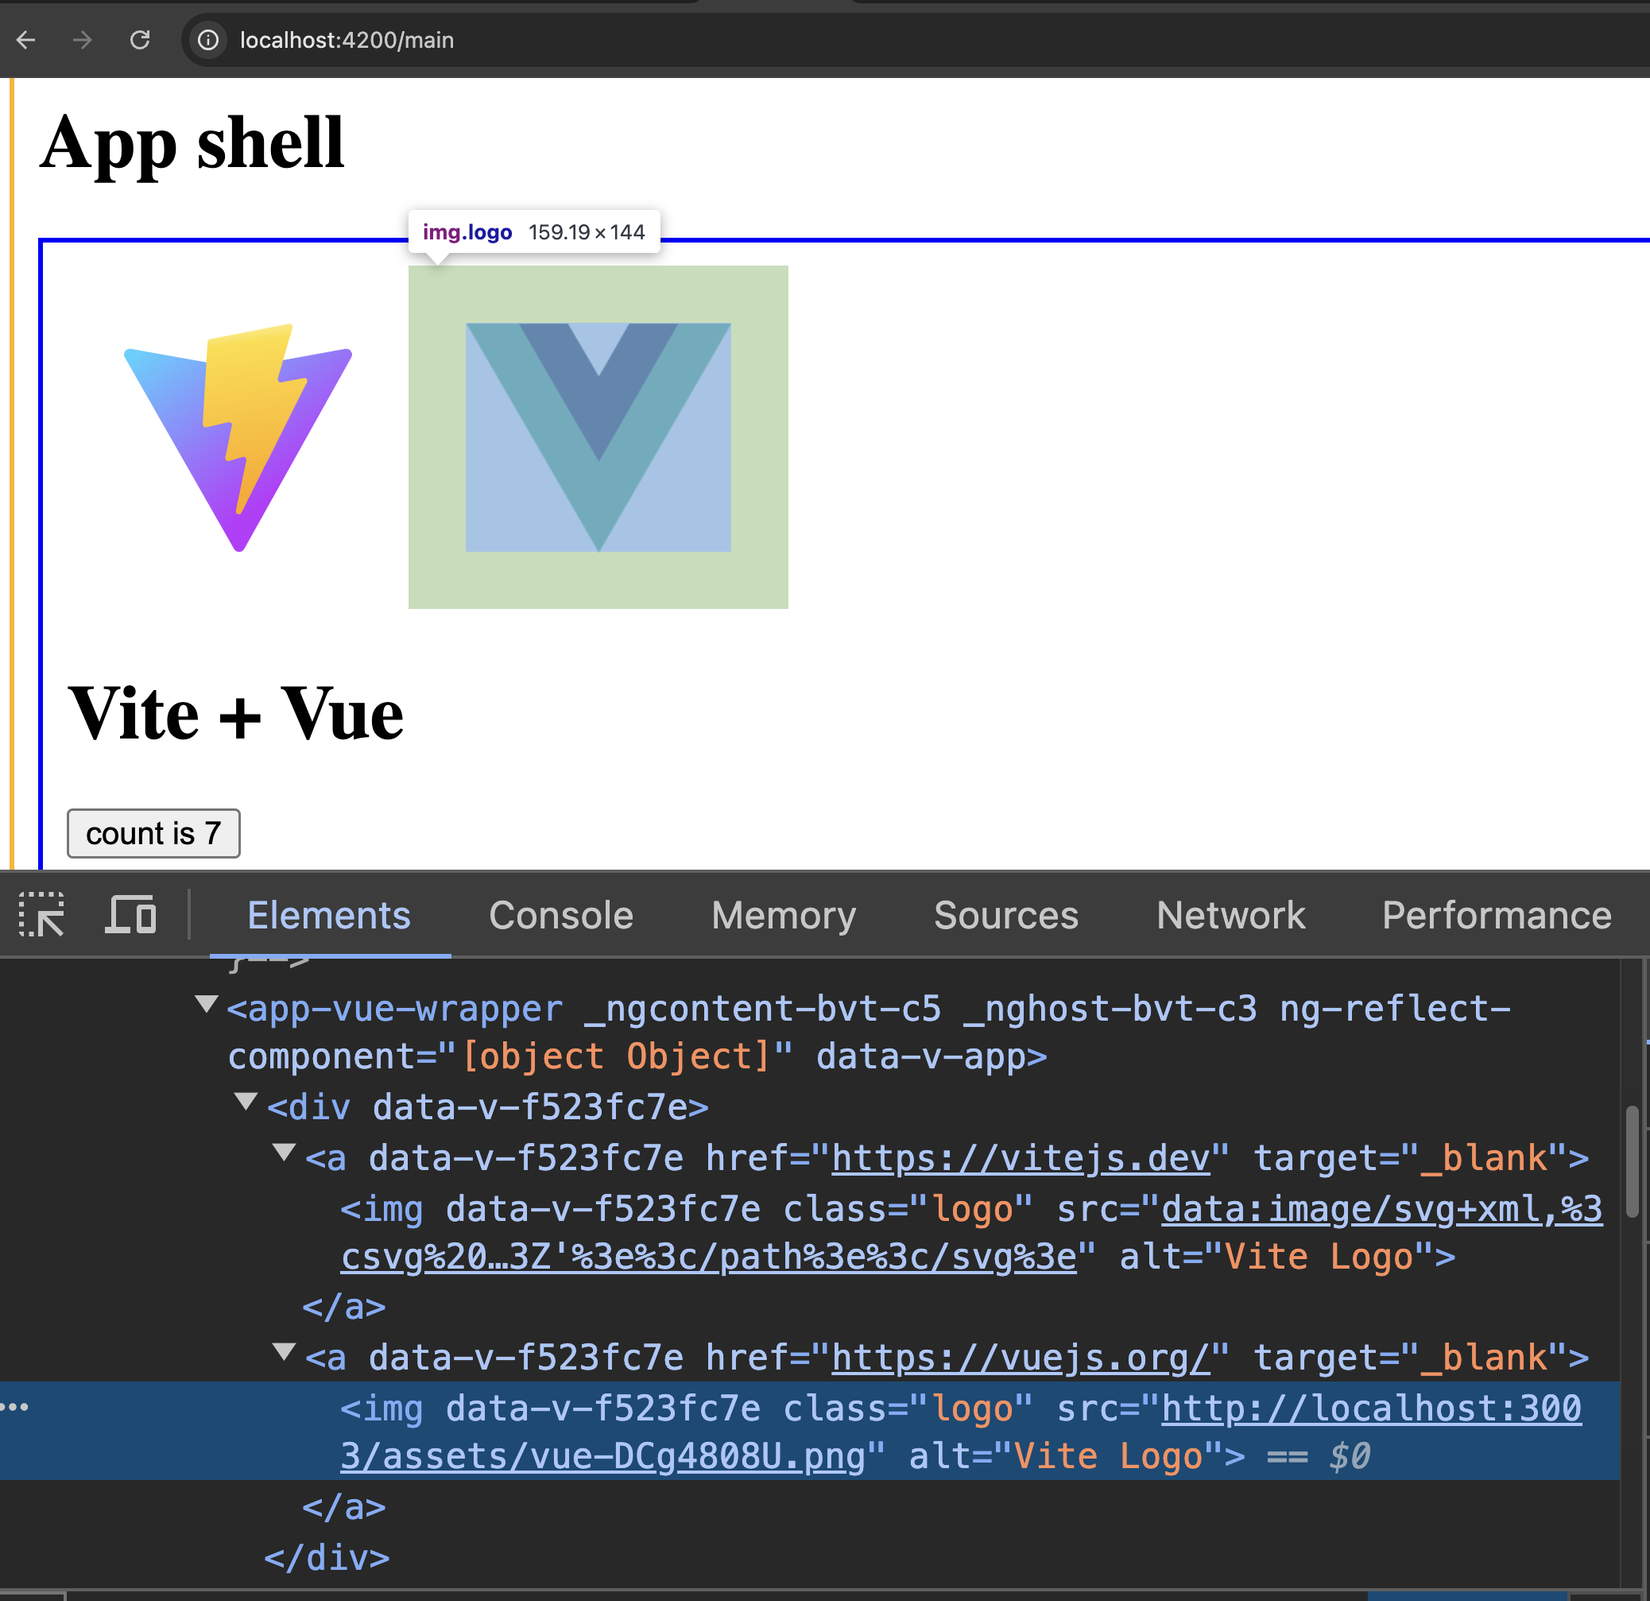Open the data:image/svg+xml src link
1650x1601 pixels.
[972, 1233]
